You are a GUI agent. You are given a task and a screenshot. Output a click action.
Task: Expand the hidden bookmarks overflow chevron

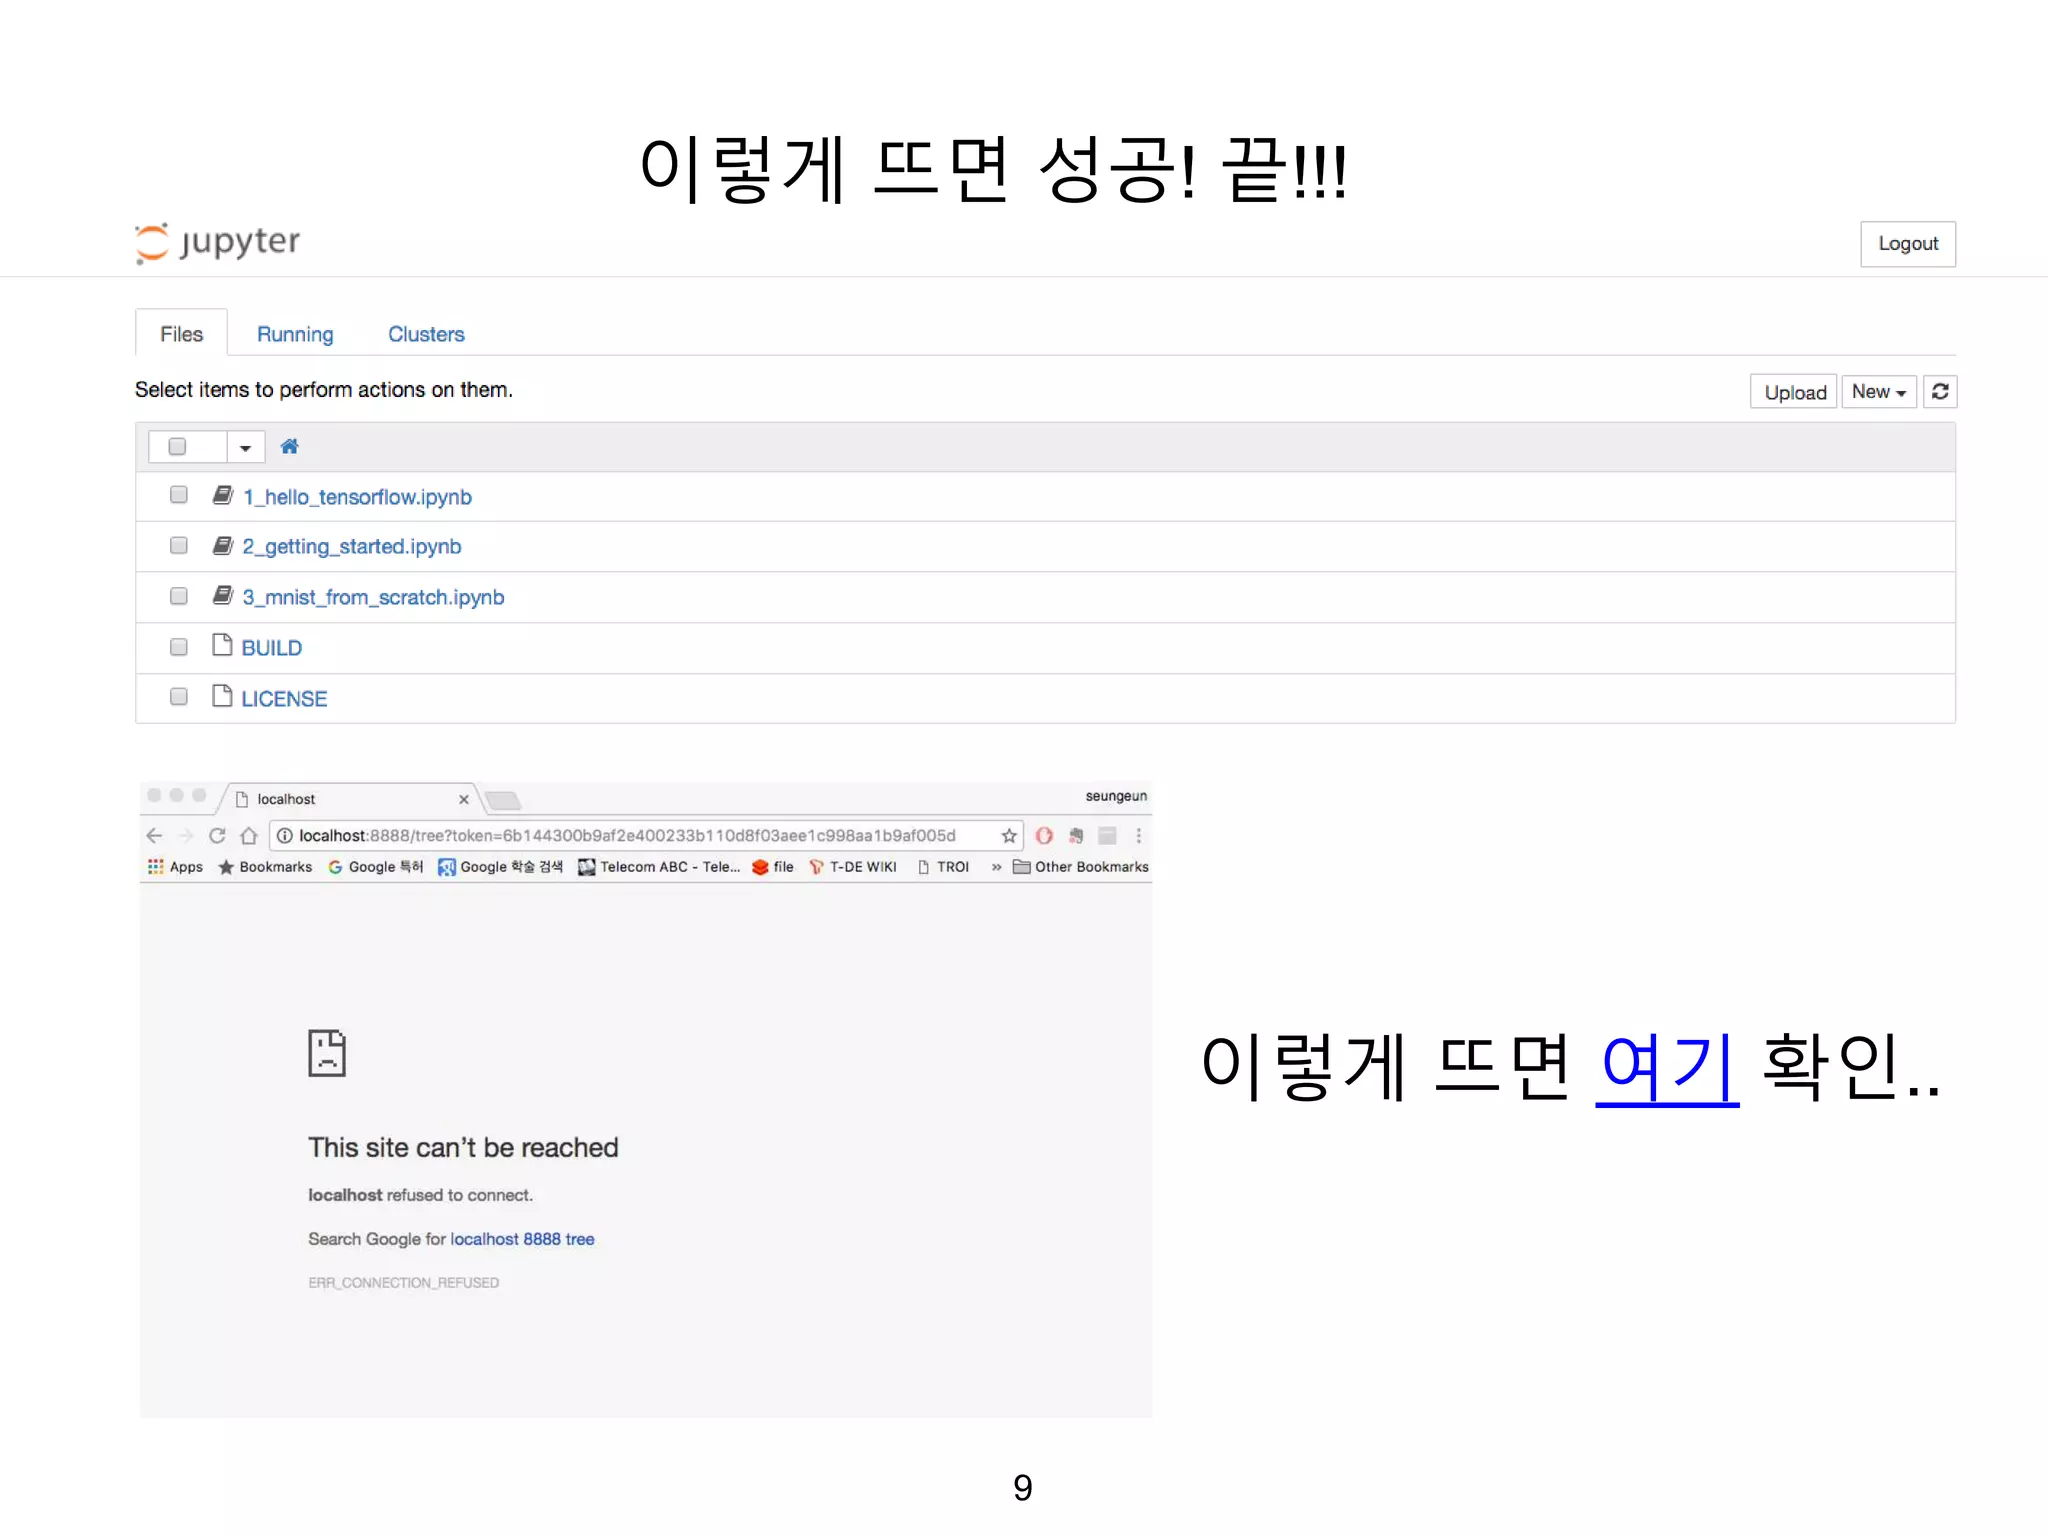click(996, 867)
